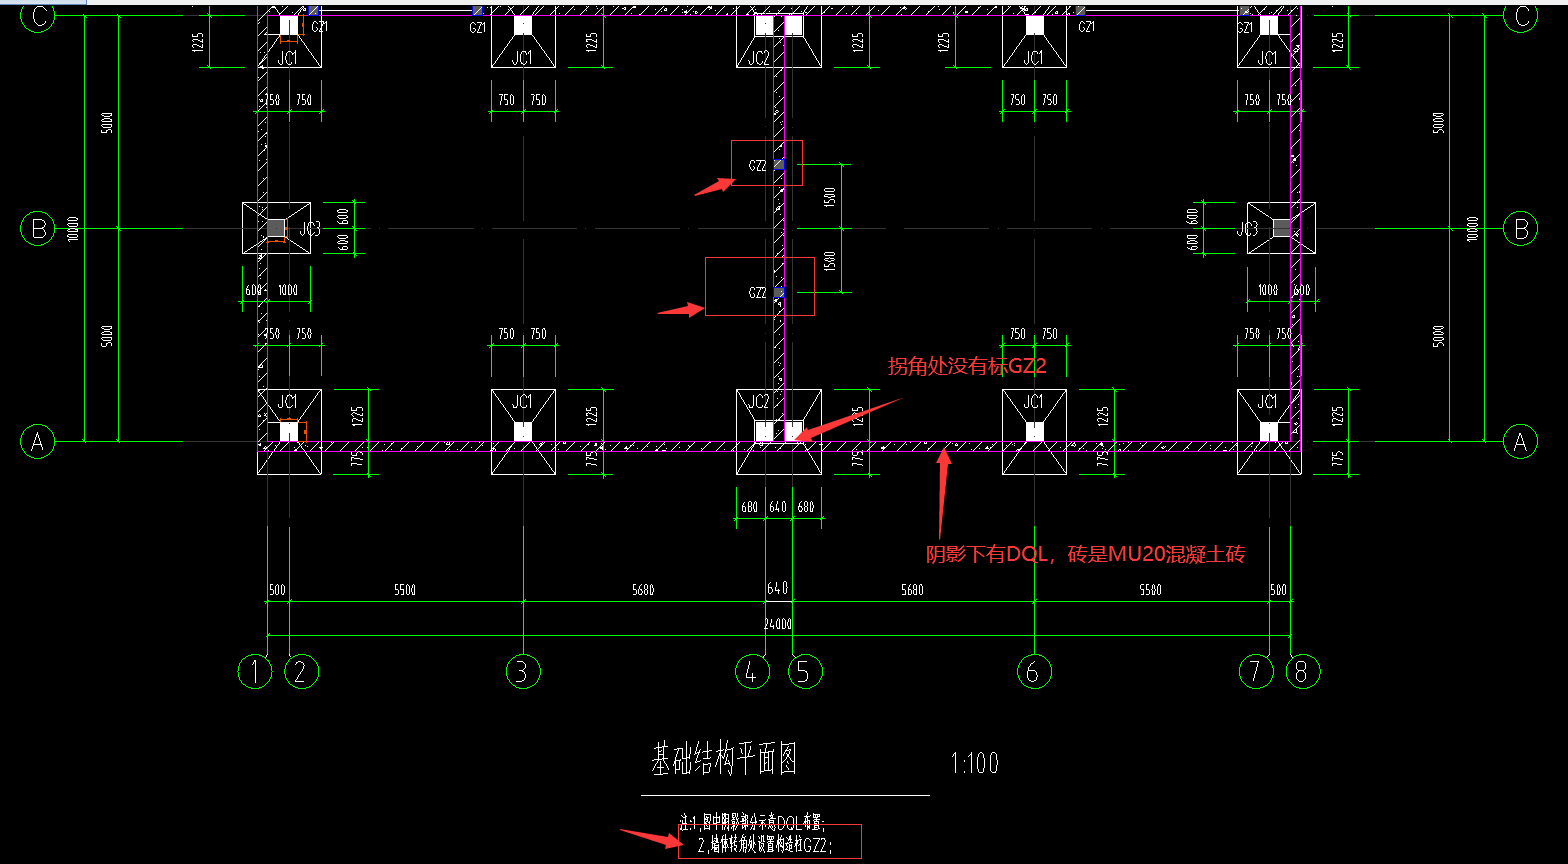This screenshot has height=864, width=1568.
Task: Click the 24000 overall dimension text
Action: [778, 624]
